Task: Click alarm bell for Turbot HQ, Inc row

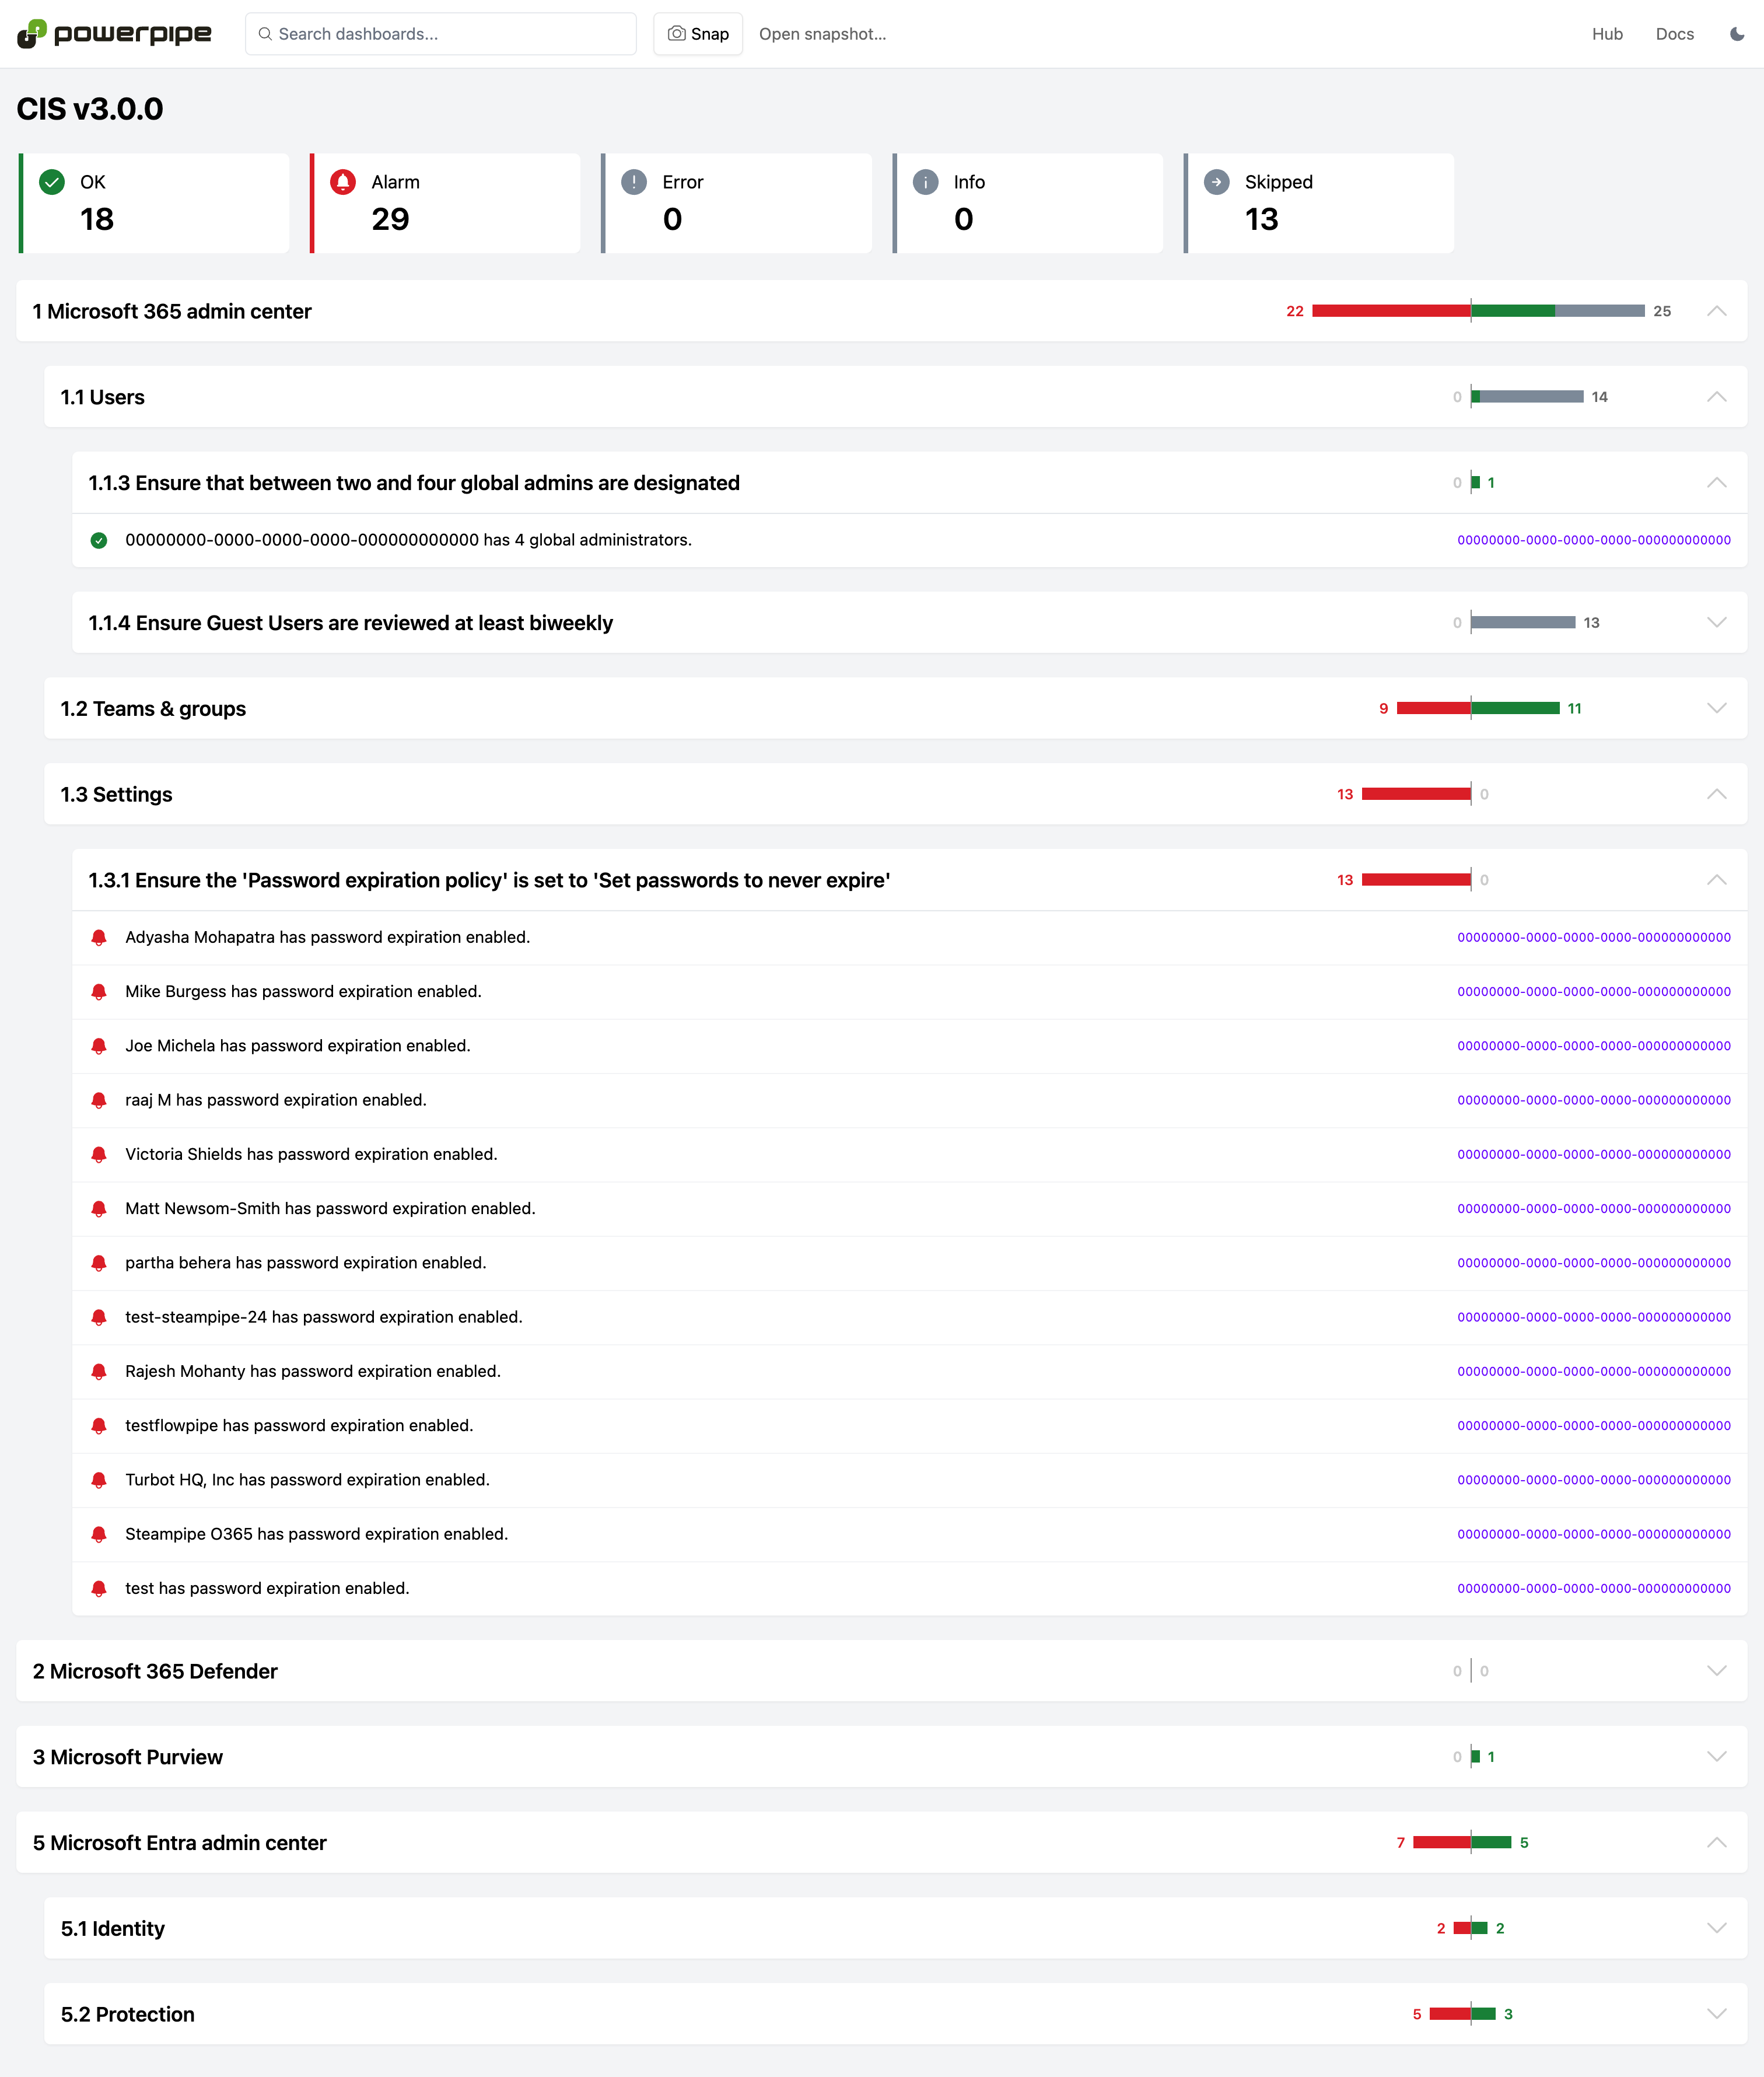Action: [x=99, y=1480]
